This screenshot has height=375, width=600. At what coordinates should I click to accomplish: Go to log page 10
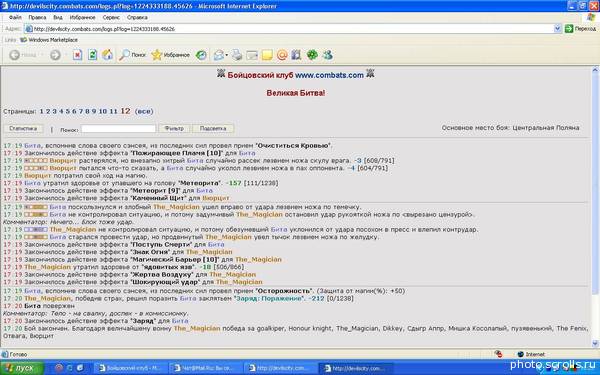pos(103,111)
